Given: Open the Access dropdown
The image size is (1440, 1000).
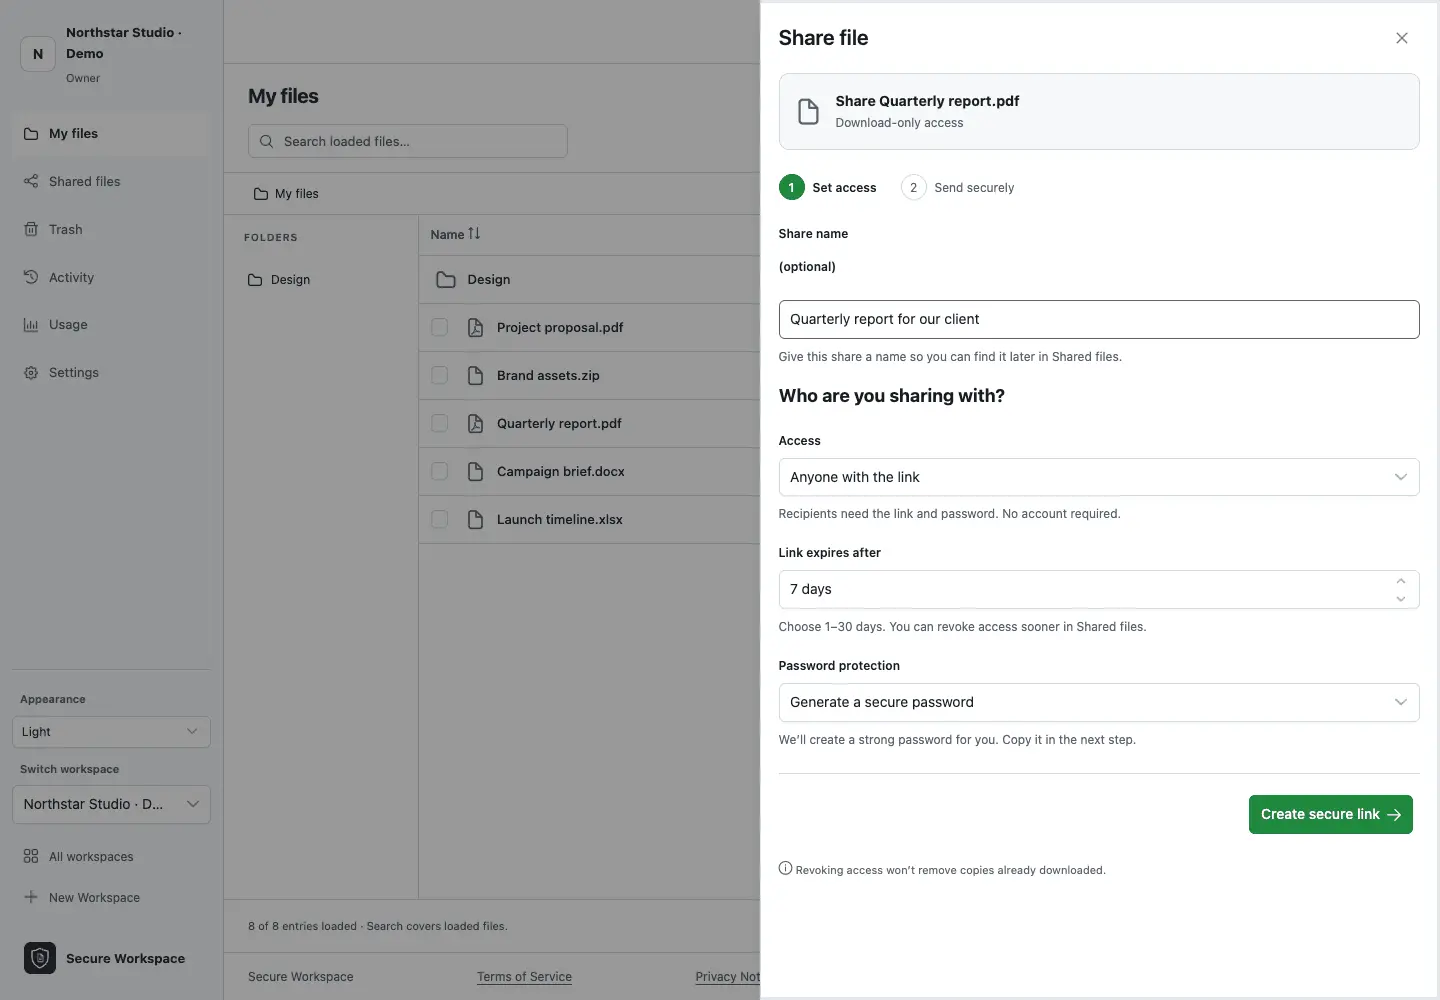Looking at the screenshot, I should point(1099,477).
